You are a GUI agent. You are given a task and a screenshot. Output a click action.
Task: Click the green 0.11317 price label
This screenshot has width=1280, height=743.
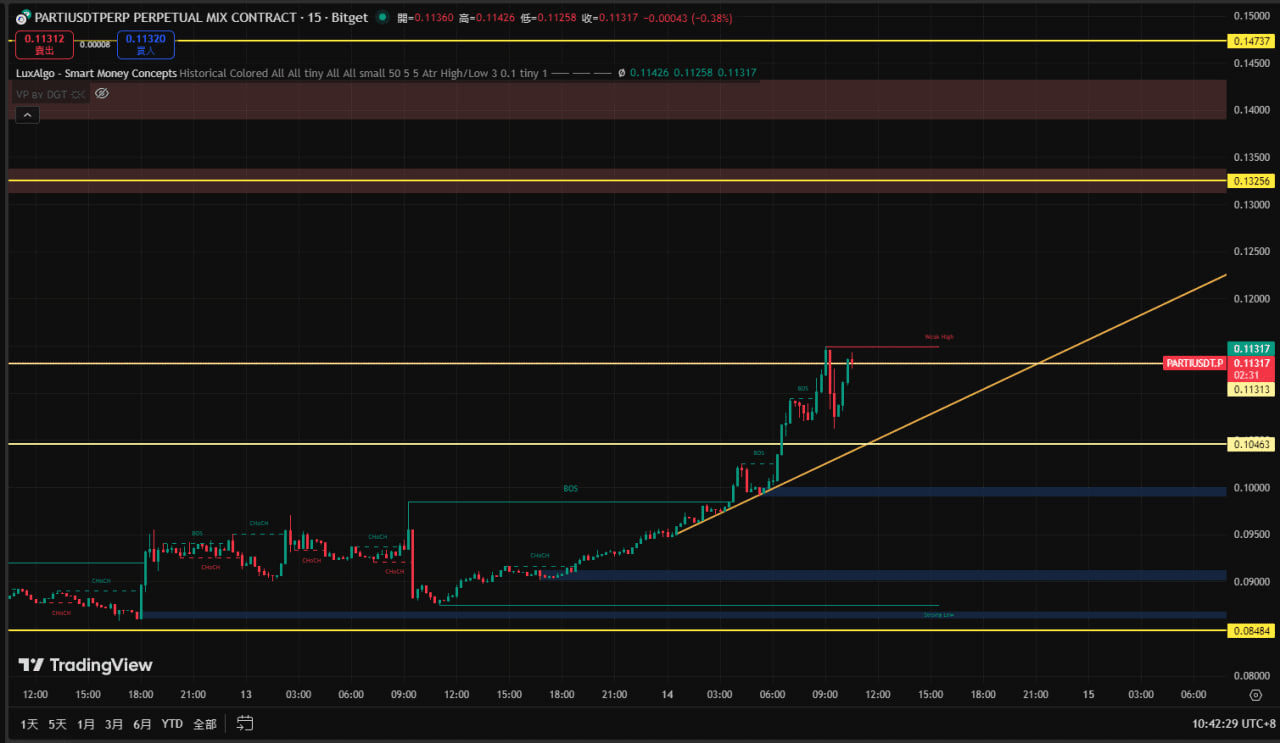click(x=1252, y=348)
